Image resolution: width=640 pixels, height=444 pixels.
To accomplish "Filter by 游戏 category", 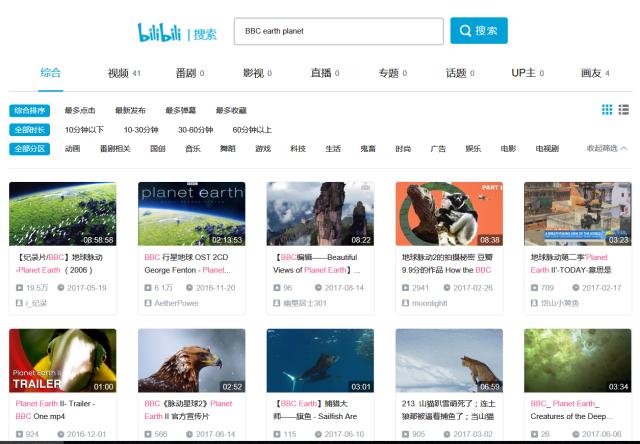I will pos(263,149).
